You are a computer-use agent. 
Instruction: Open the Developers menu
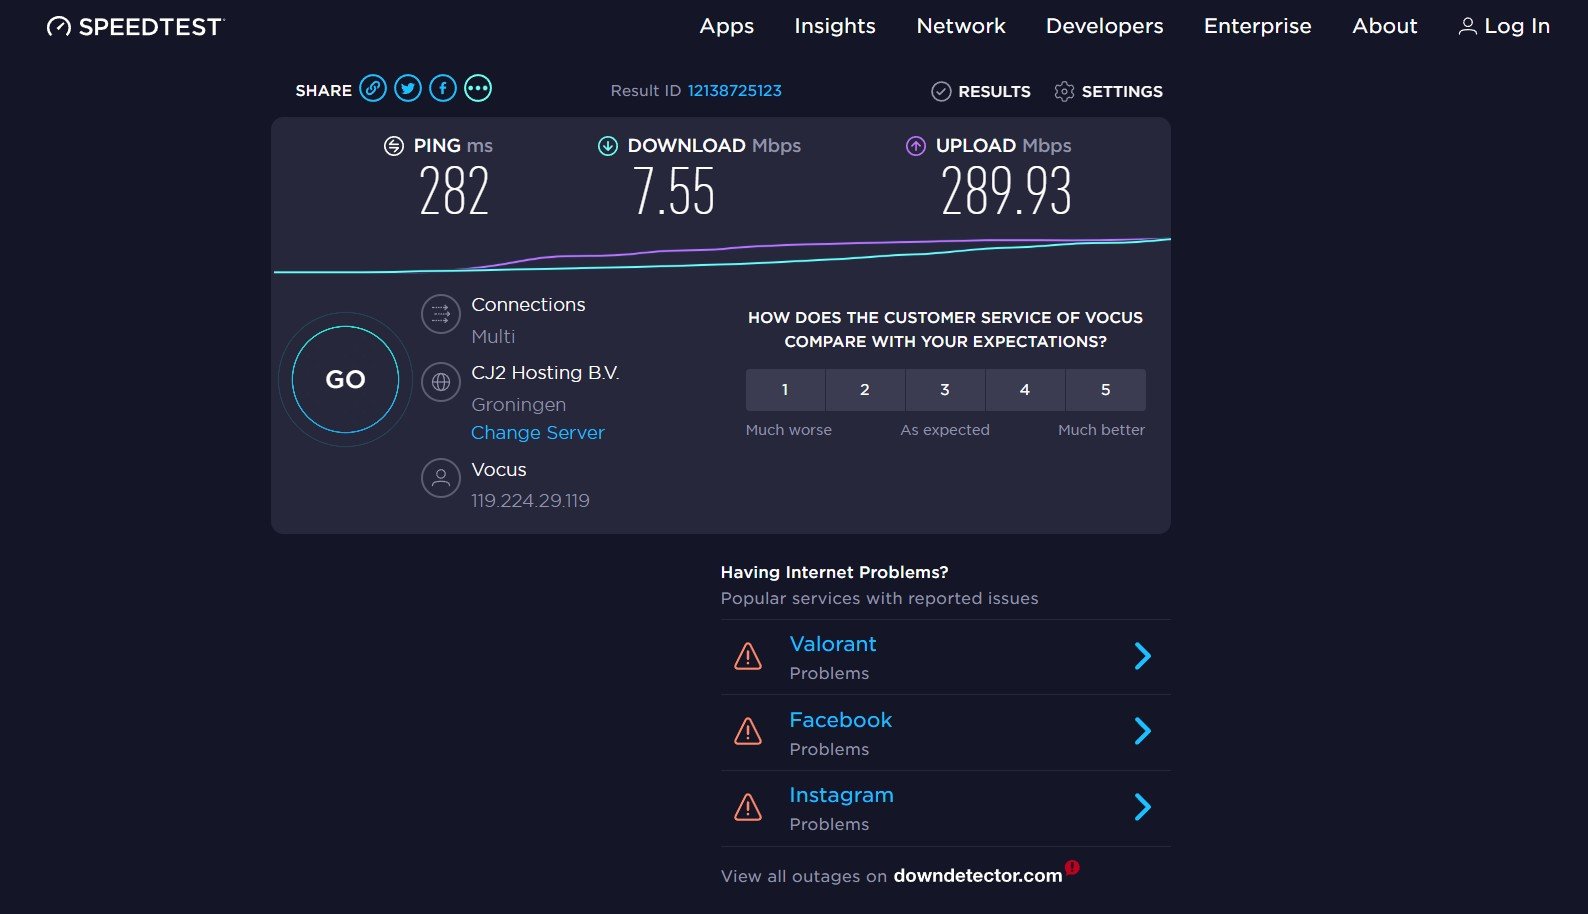pos(1105,26)
